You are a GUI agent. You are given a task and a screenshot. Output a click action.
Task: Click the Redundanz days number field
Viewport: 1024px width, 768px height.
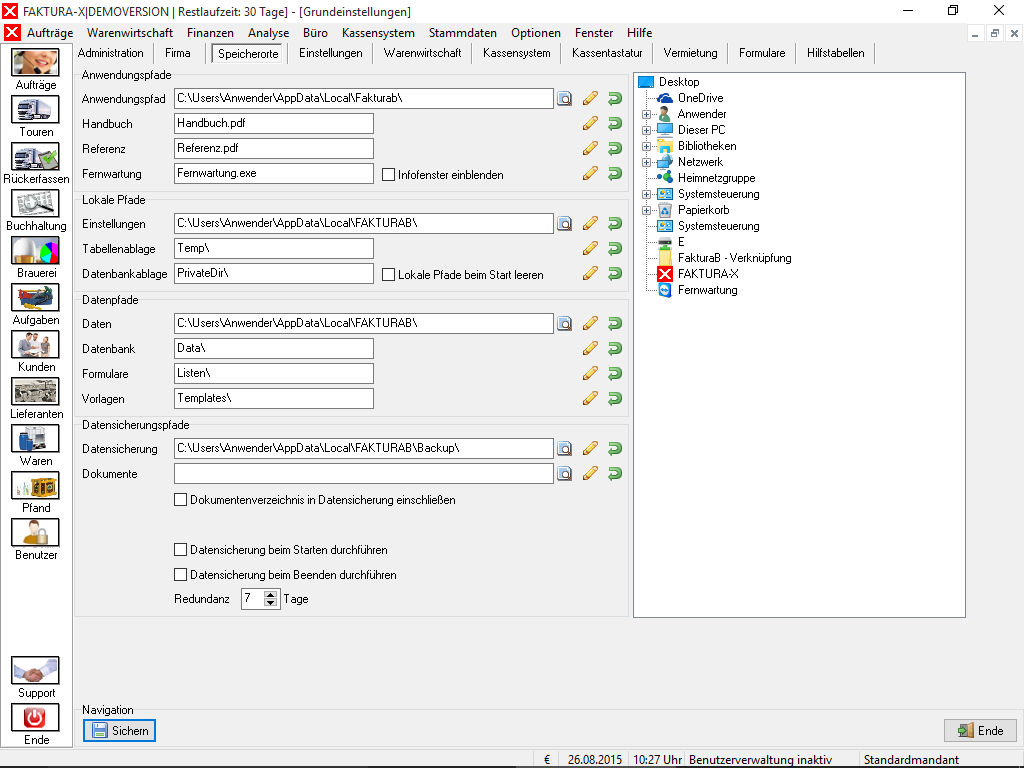point(253,599)
